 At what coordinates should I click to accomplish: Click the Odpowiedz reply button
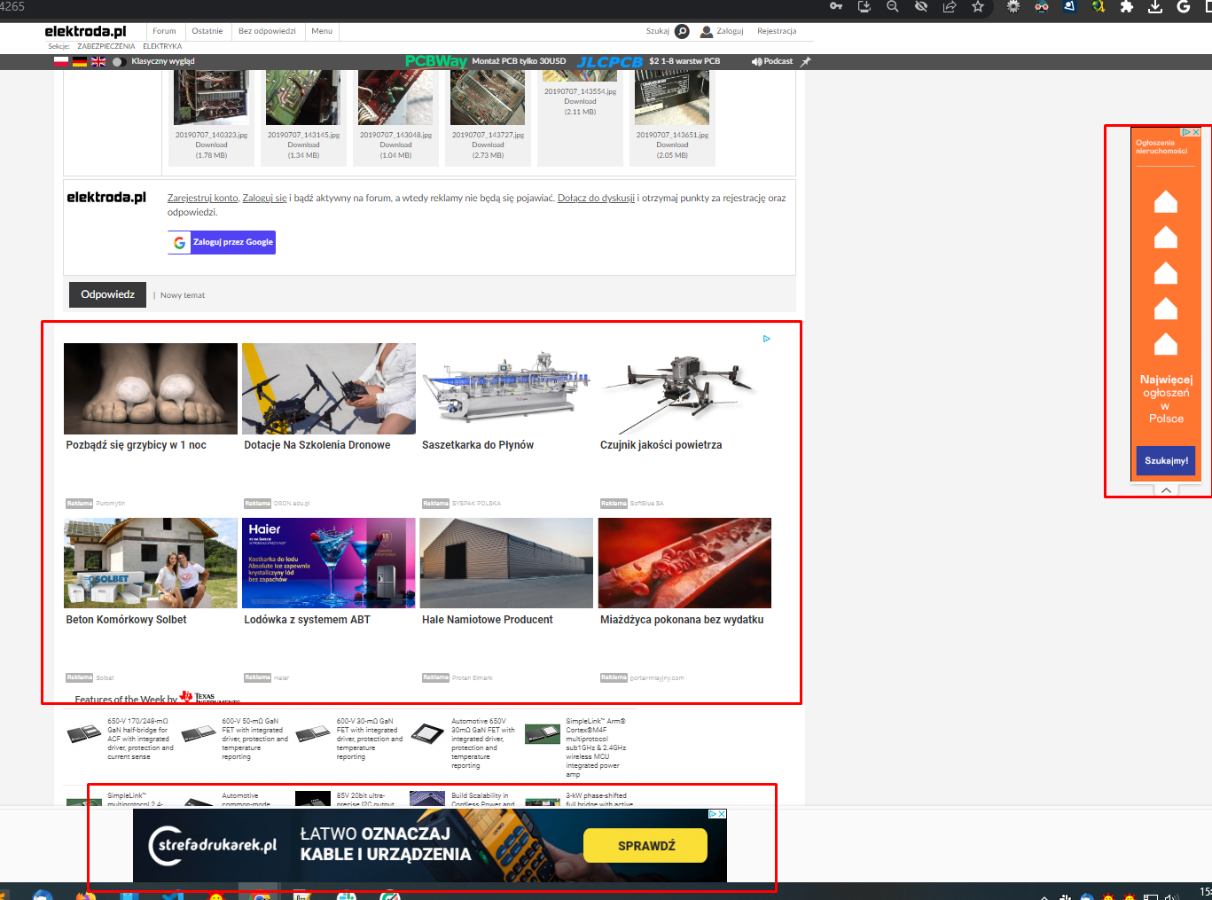click(x=107, y=295)
